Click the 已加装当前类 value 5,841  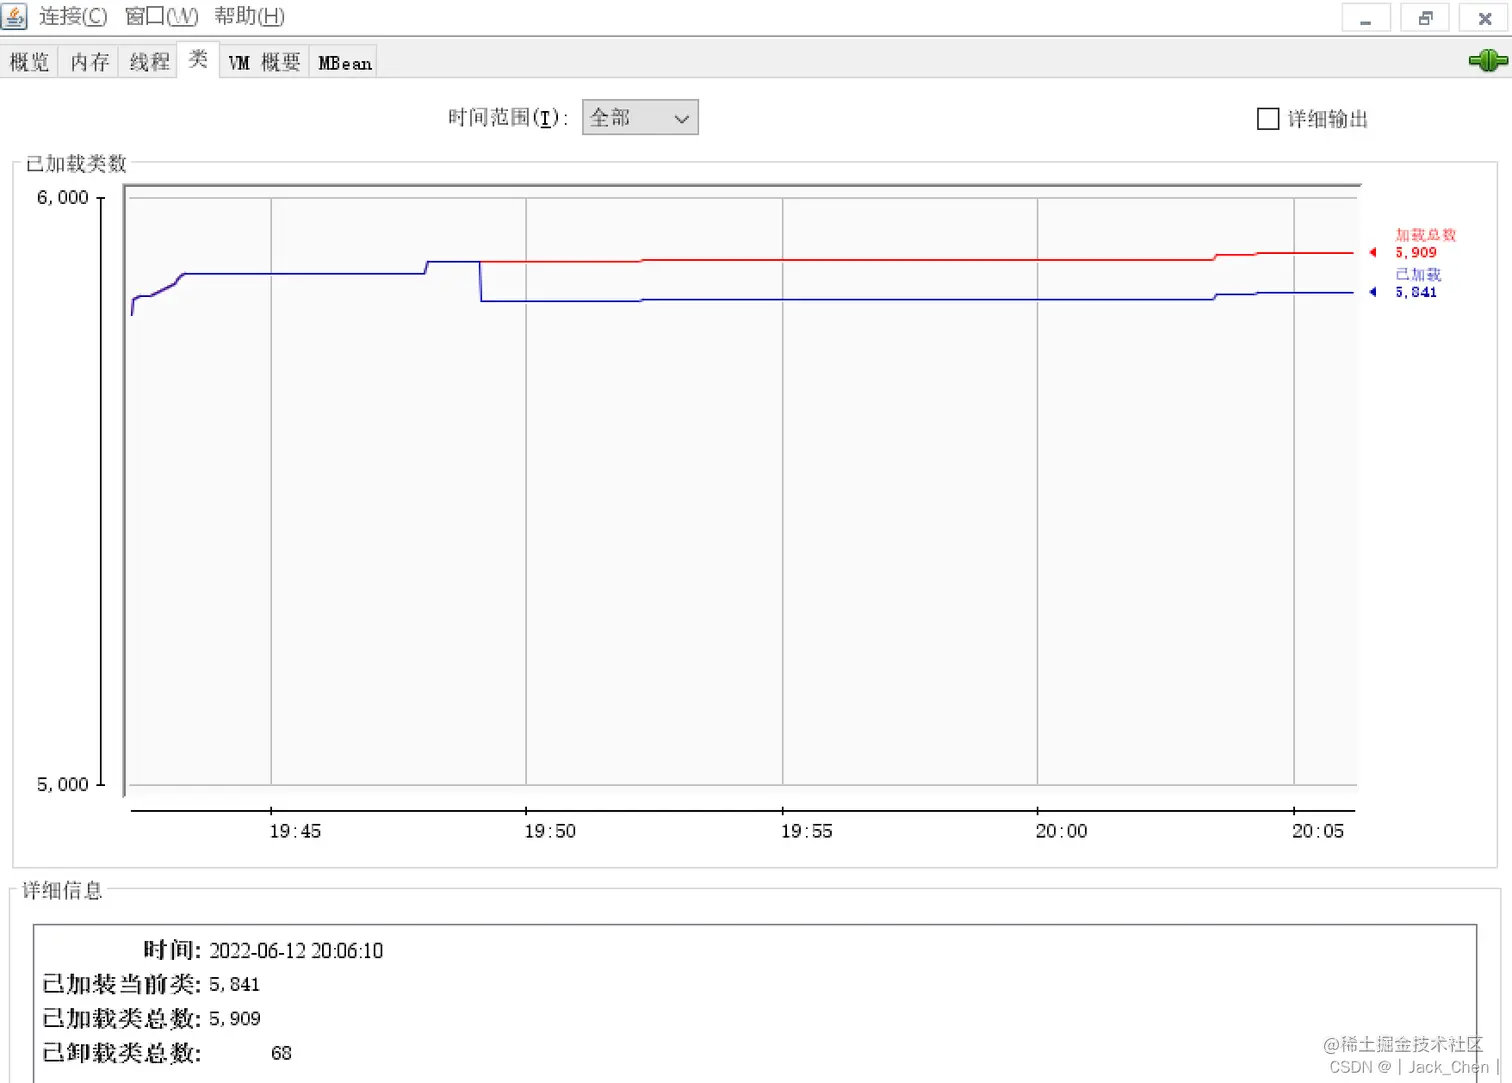coord(234,985)
